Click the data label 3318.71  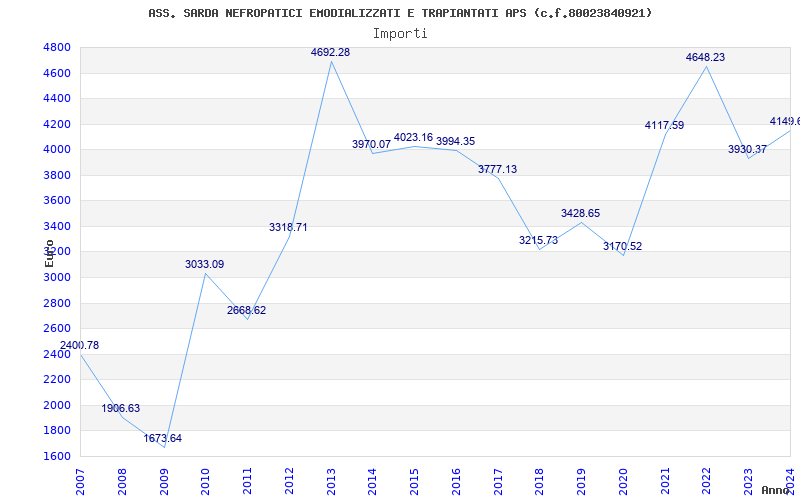pos(288,228)
